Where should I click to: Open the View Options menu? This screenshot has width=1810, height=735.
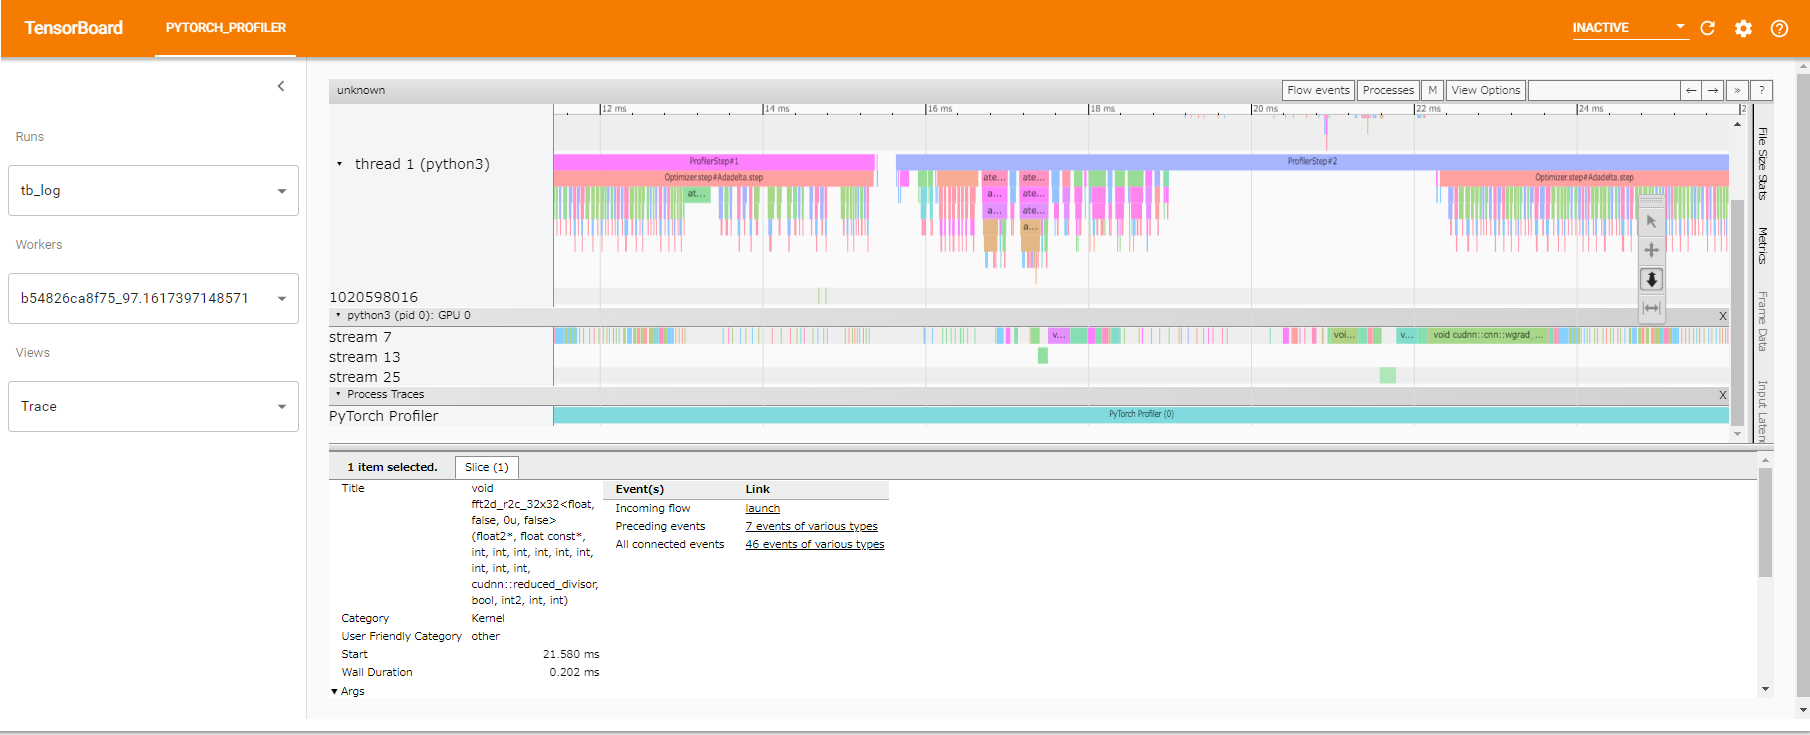[1485, 90]
